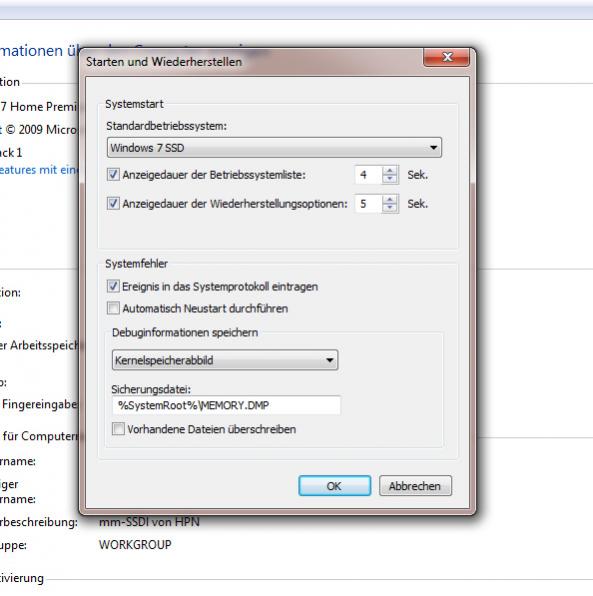Toggle Anzeigedauer der Wiederherstellungsoptionen checkbox

pyautogui.click(x=113, y=203)
